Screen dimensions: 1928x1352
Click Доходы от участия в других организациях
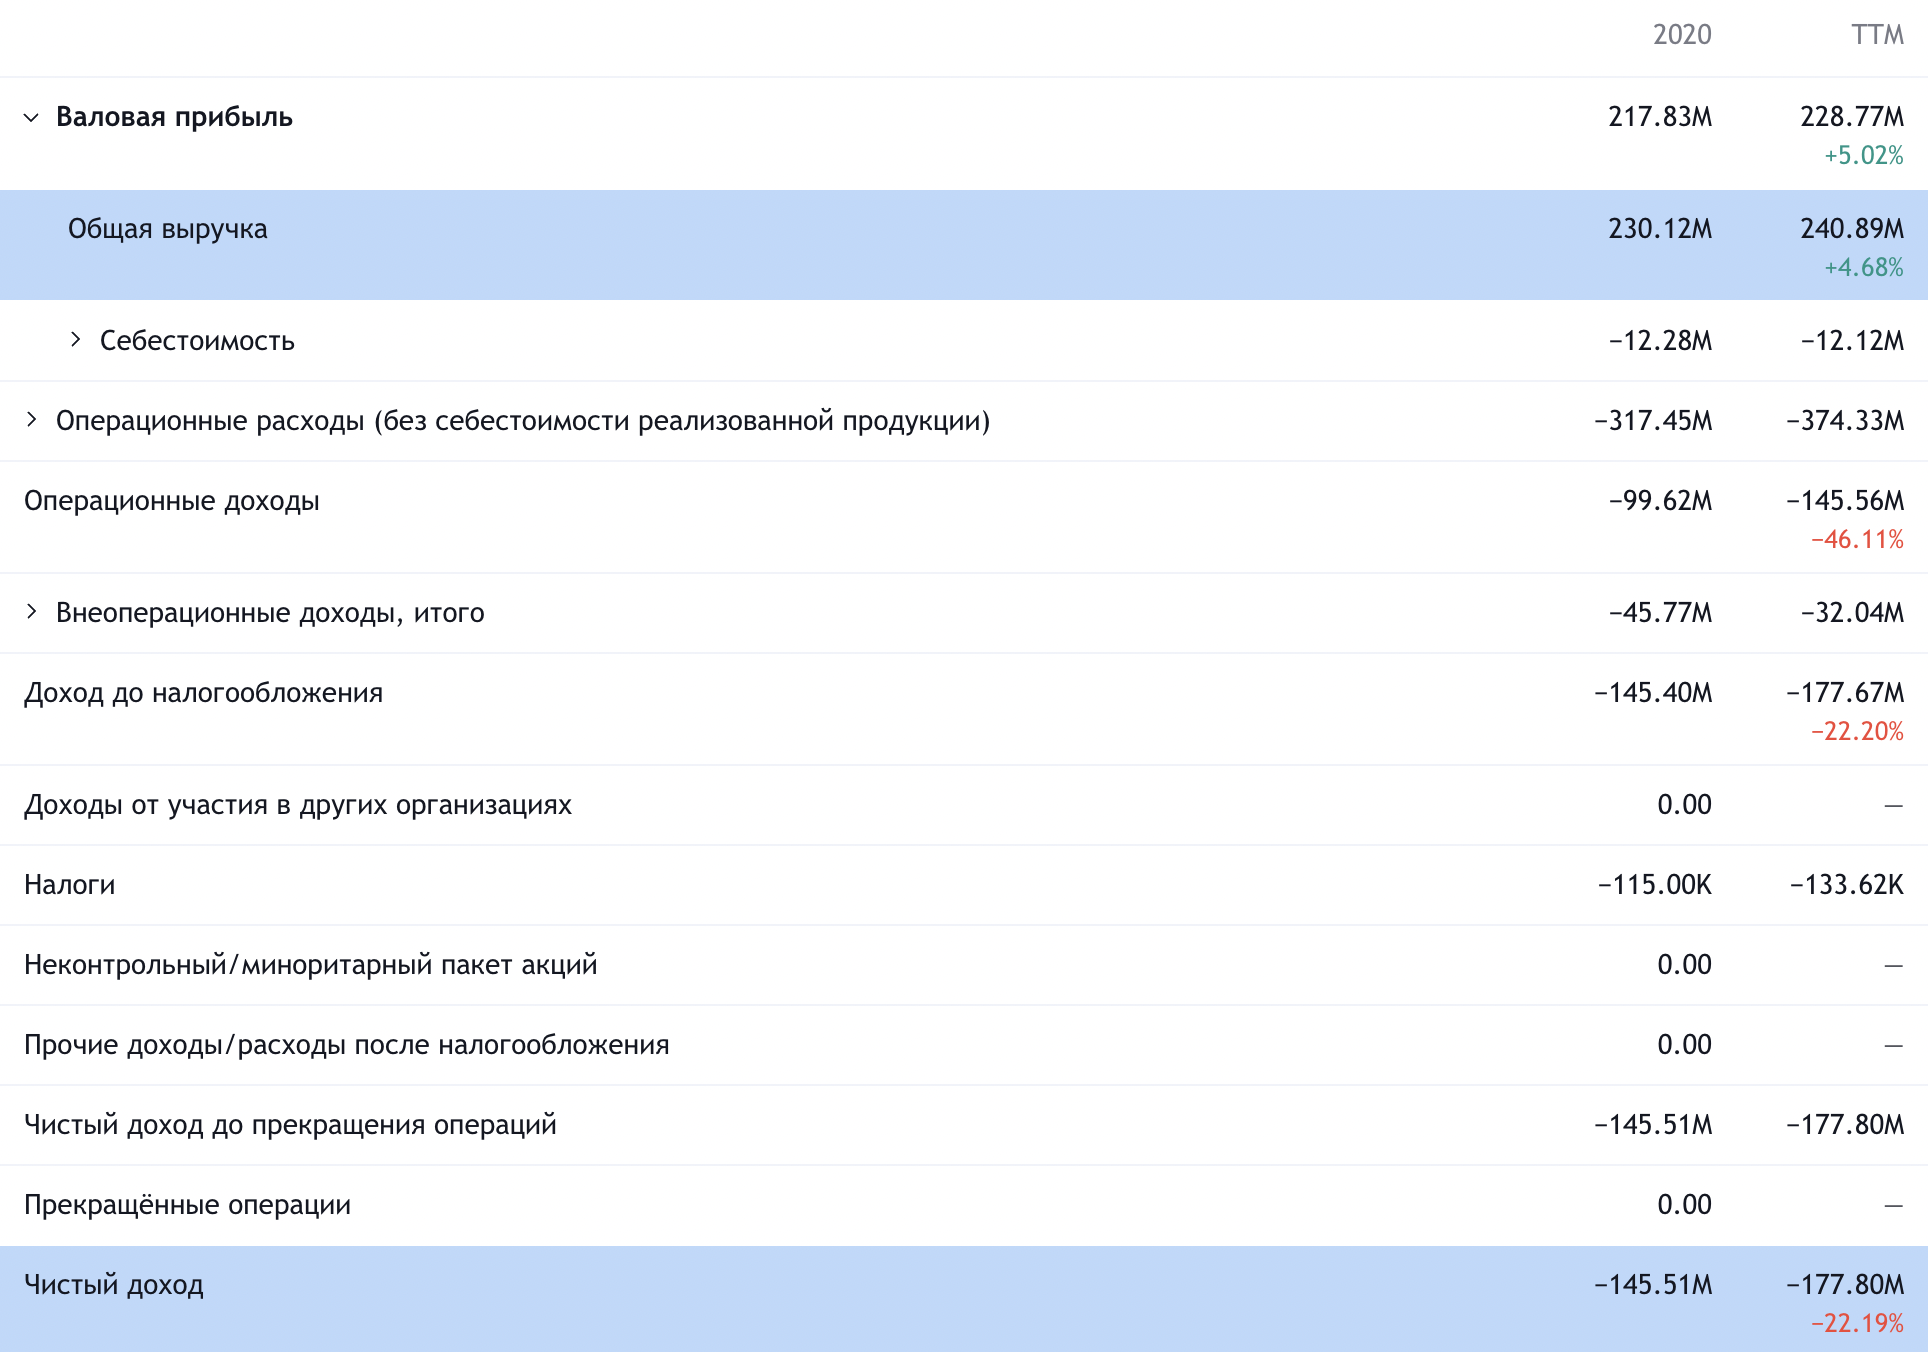point(298,805)
